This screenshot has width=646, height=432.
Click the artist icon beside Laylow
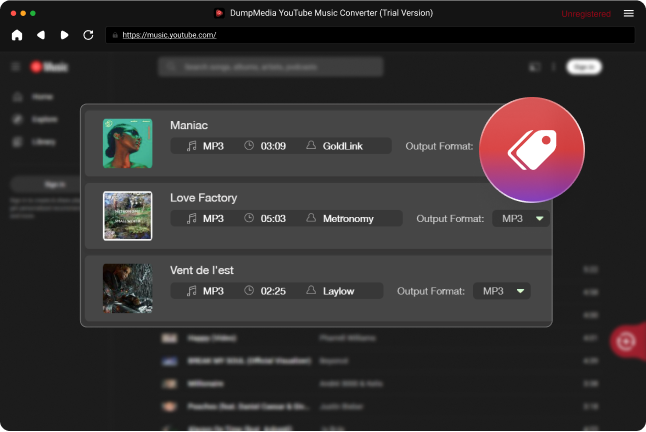coord(311,290)
